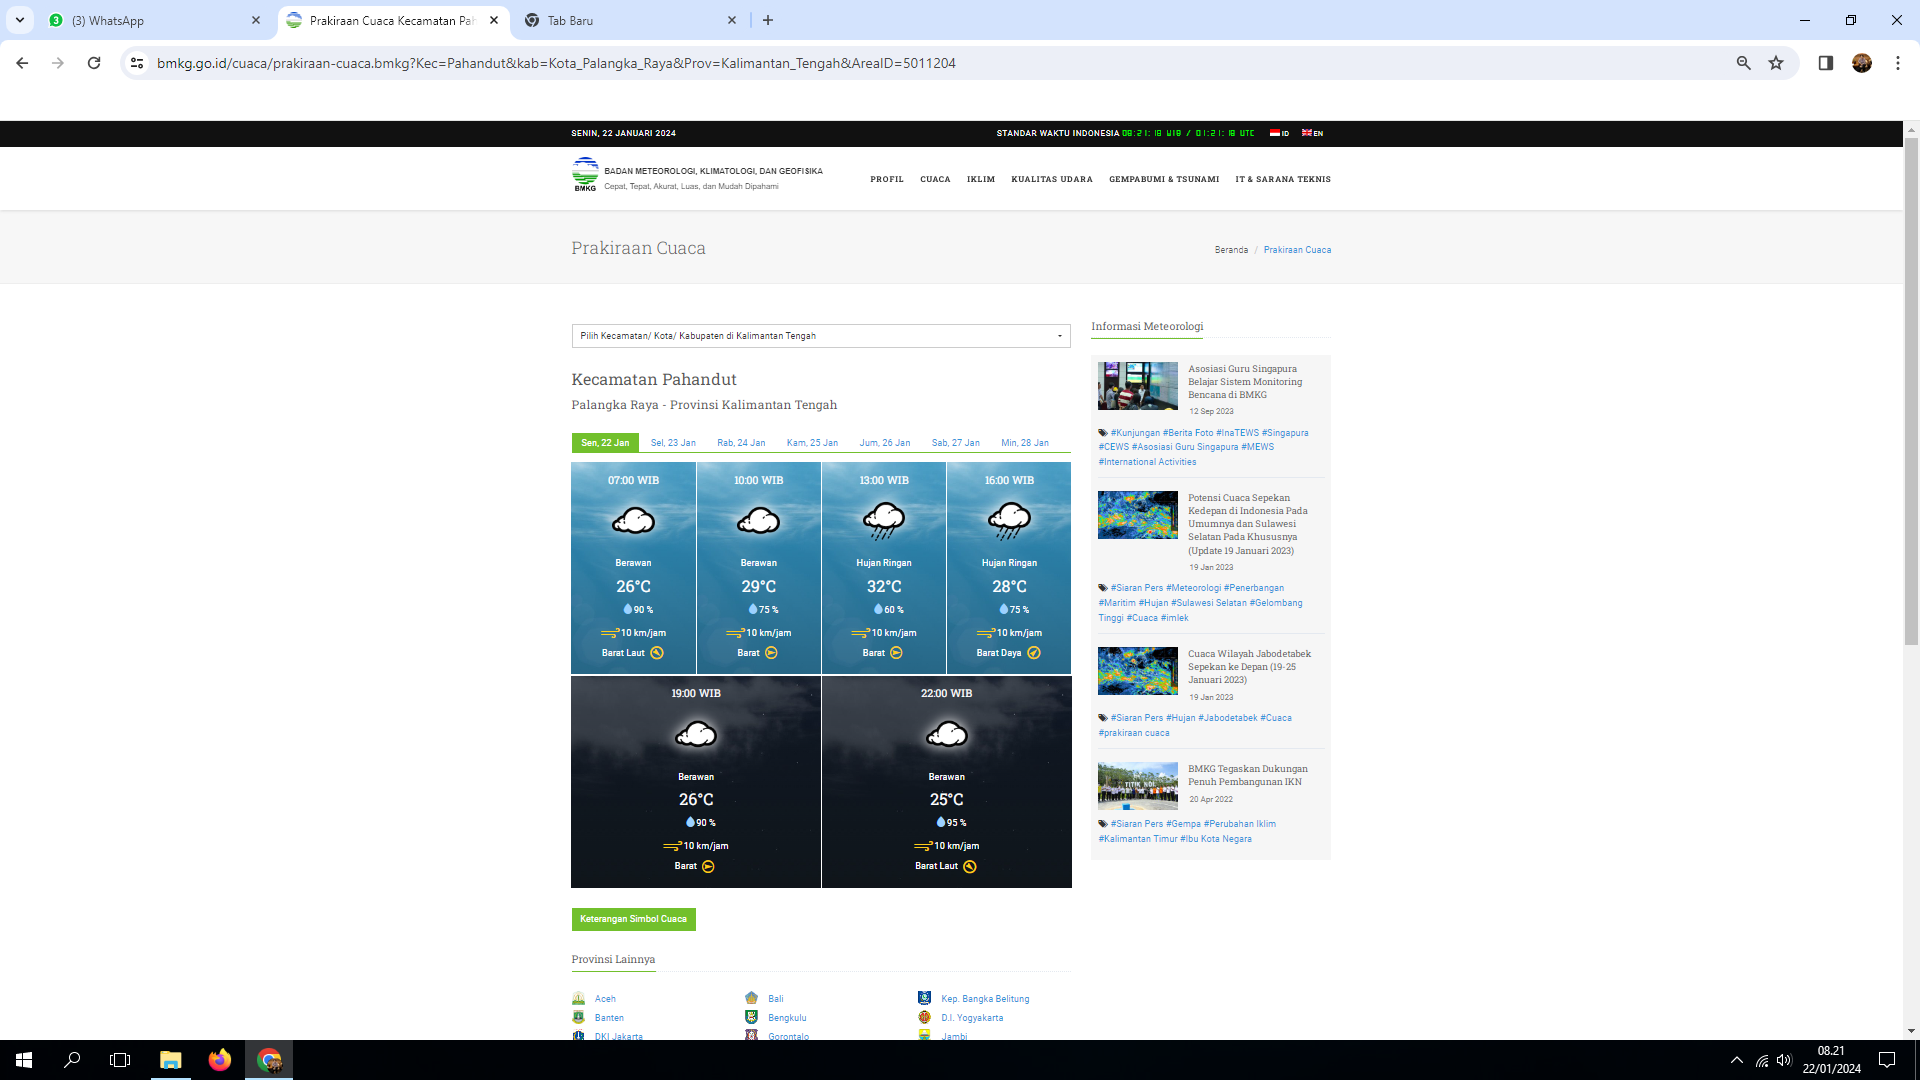Viewport: 1920px width, 1080px height.
Task: Expand the tab search chevron in Chrome
Action: point(20,20)
